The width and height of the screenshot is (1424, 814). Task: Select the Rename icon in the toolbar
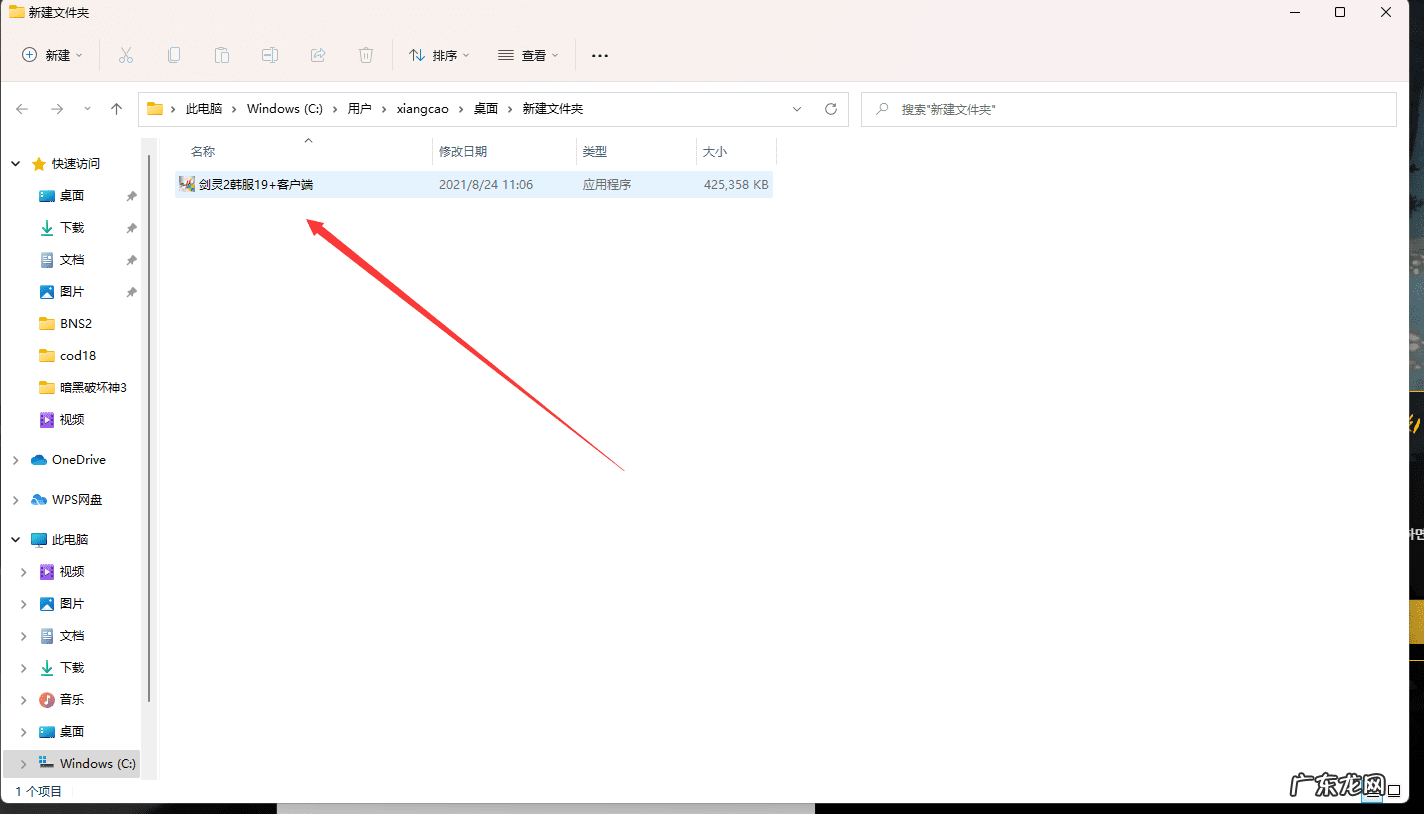click(270, 55)
